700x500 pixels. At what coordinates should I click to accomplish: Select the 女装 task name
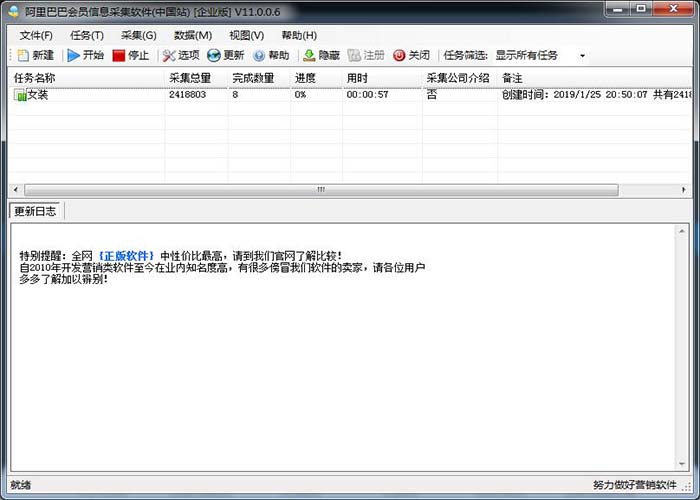pos(38,95)
